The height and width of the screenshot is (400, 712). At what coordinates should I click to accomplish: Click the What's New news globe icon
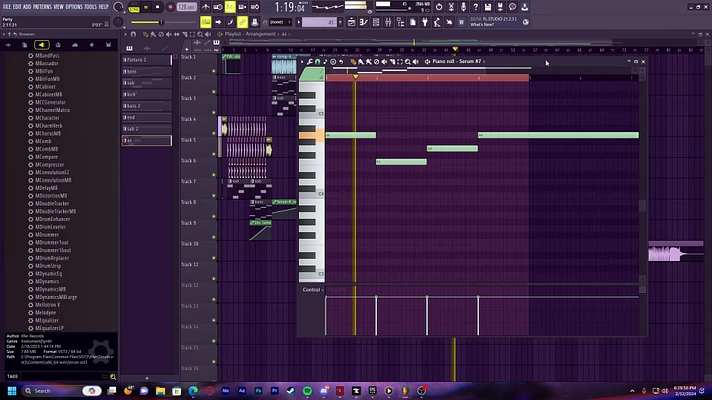point(526,22)
